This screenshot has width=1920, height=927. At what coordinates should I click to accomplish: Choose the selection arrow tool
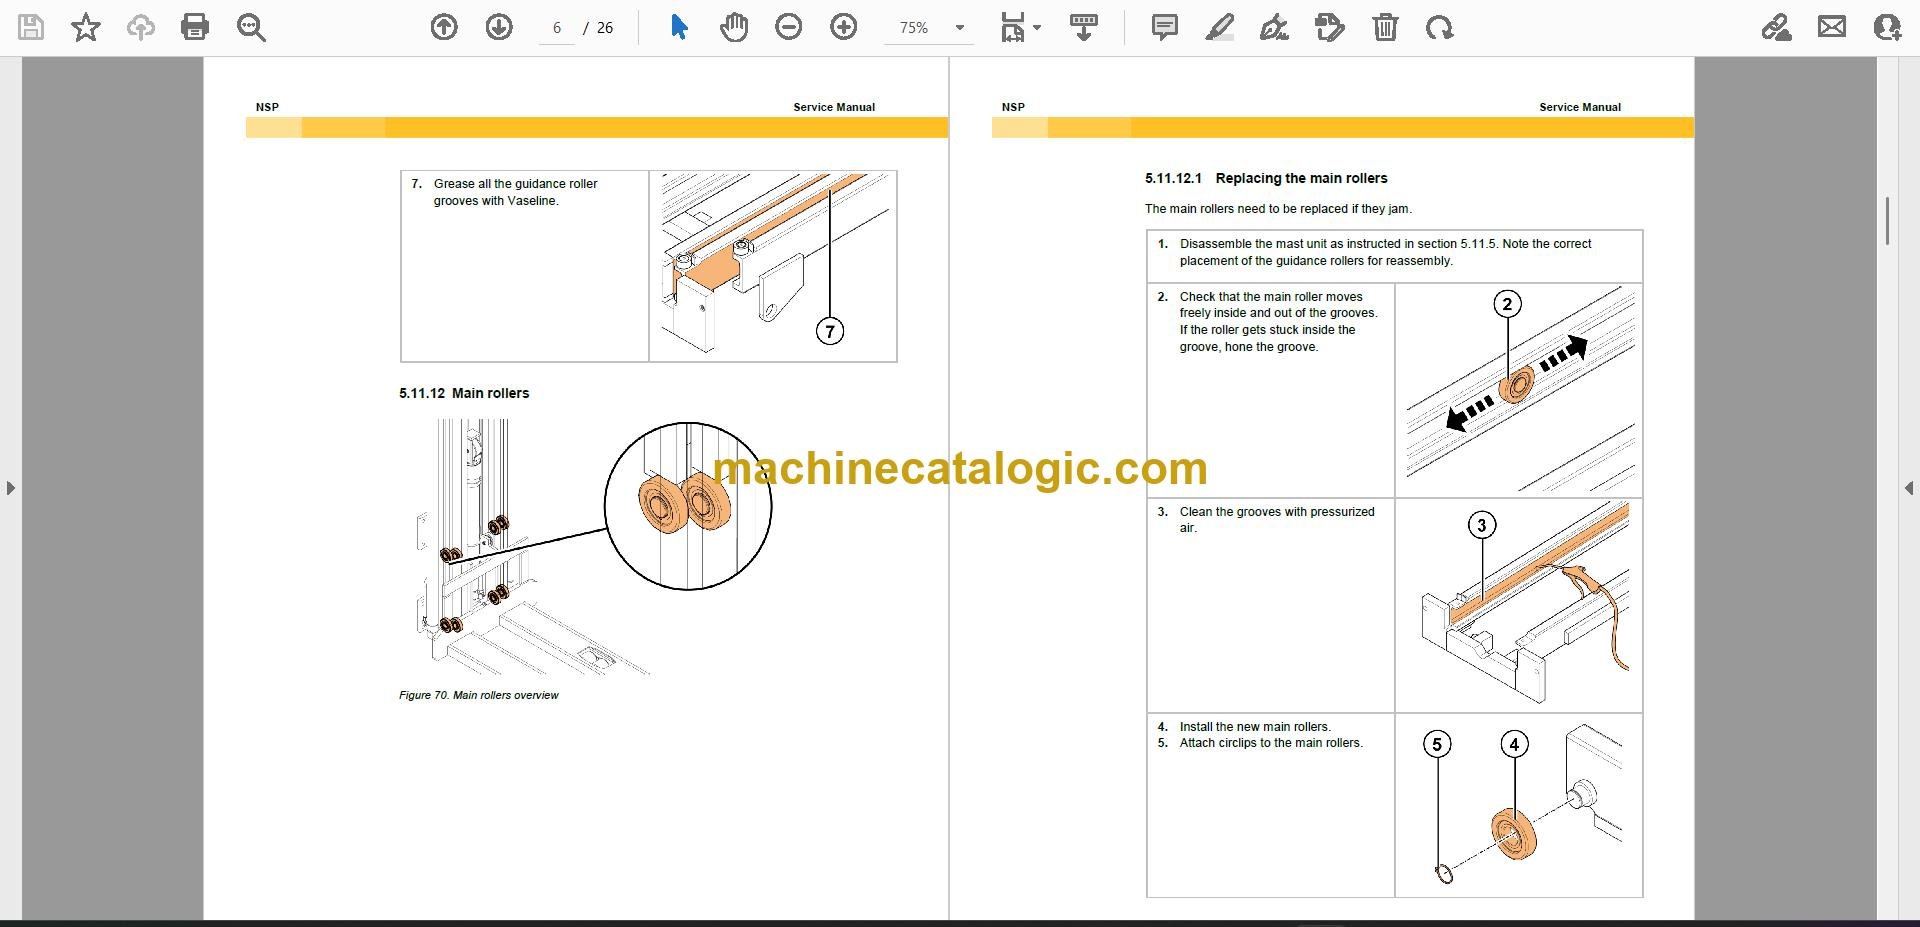[679, 27]
